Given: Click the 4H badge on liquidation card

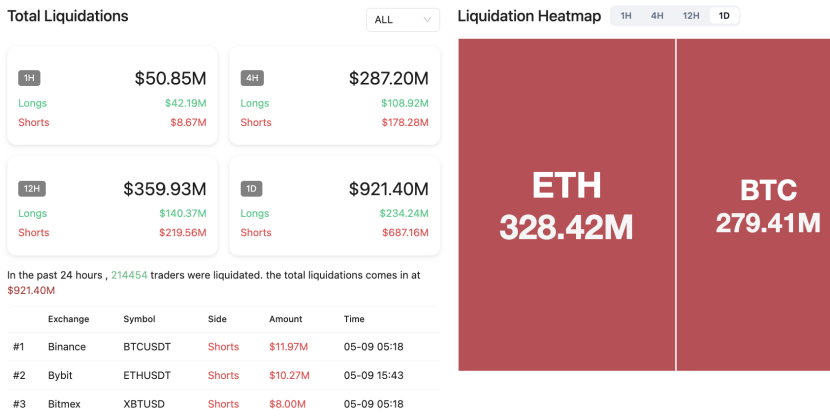Looking at the screenshot, I should (251, 78).
